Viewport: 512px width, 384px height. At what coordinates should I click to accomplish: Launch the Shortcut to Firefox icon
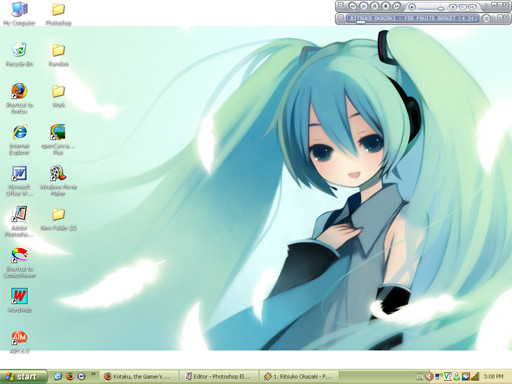pyautogui.click(x=19, y=98)
